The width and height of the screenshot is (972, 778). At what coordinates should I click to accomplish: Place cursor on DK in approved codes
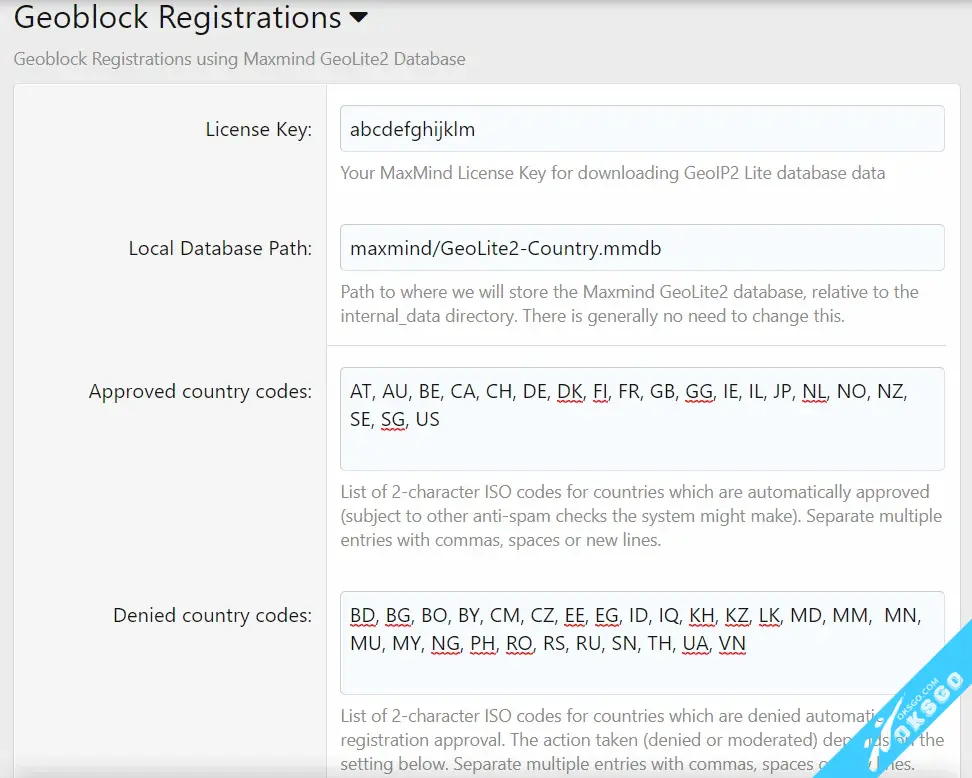(569, 392)
